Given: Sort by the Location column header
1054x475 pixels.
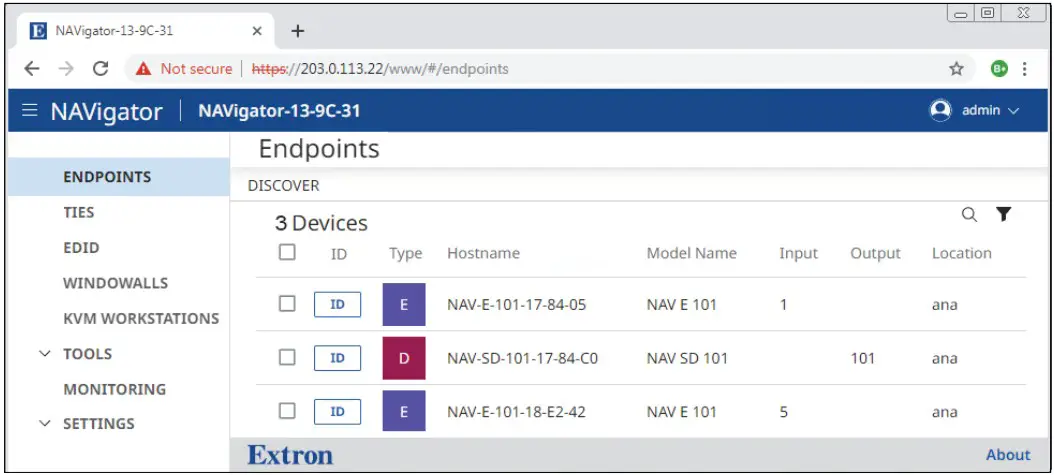Looking at the screenshot, I should [x=961, y=253].
